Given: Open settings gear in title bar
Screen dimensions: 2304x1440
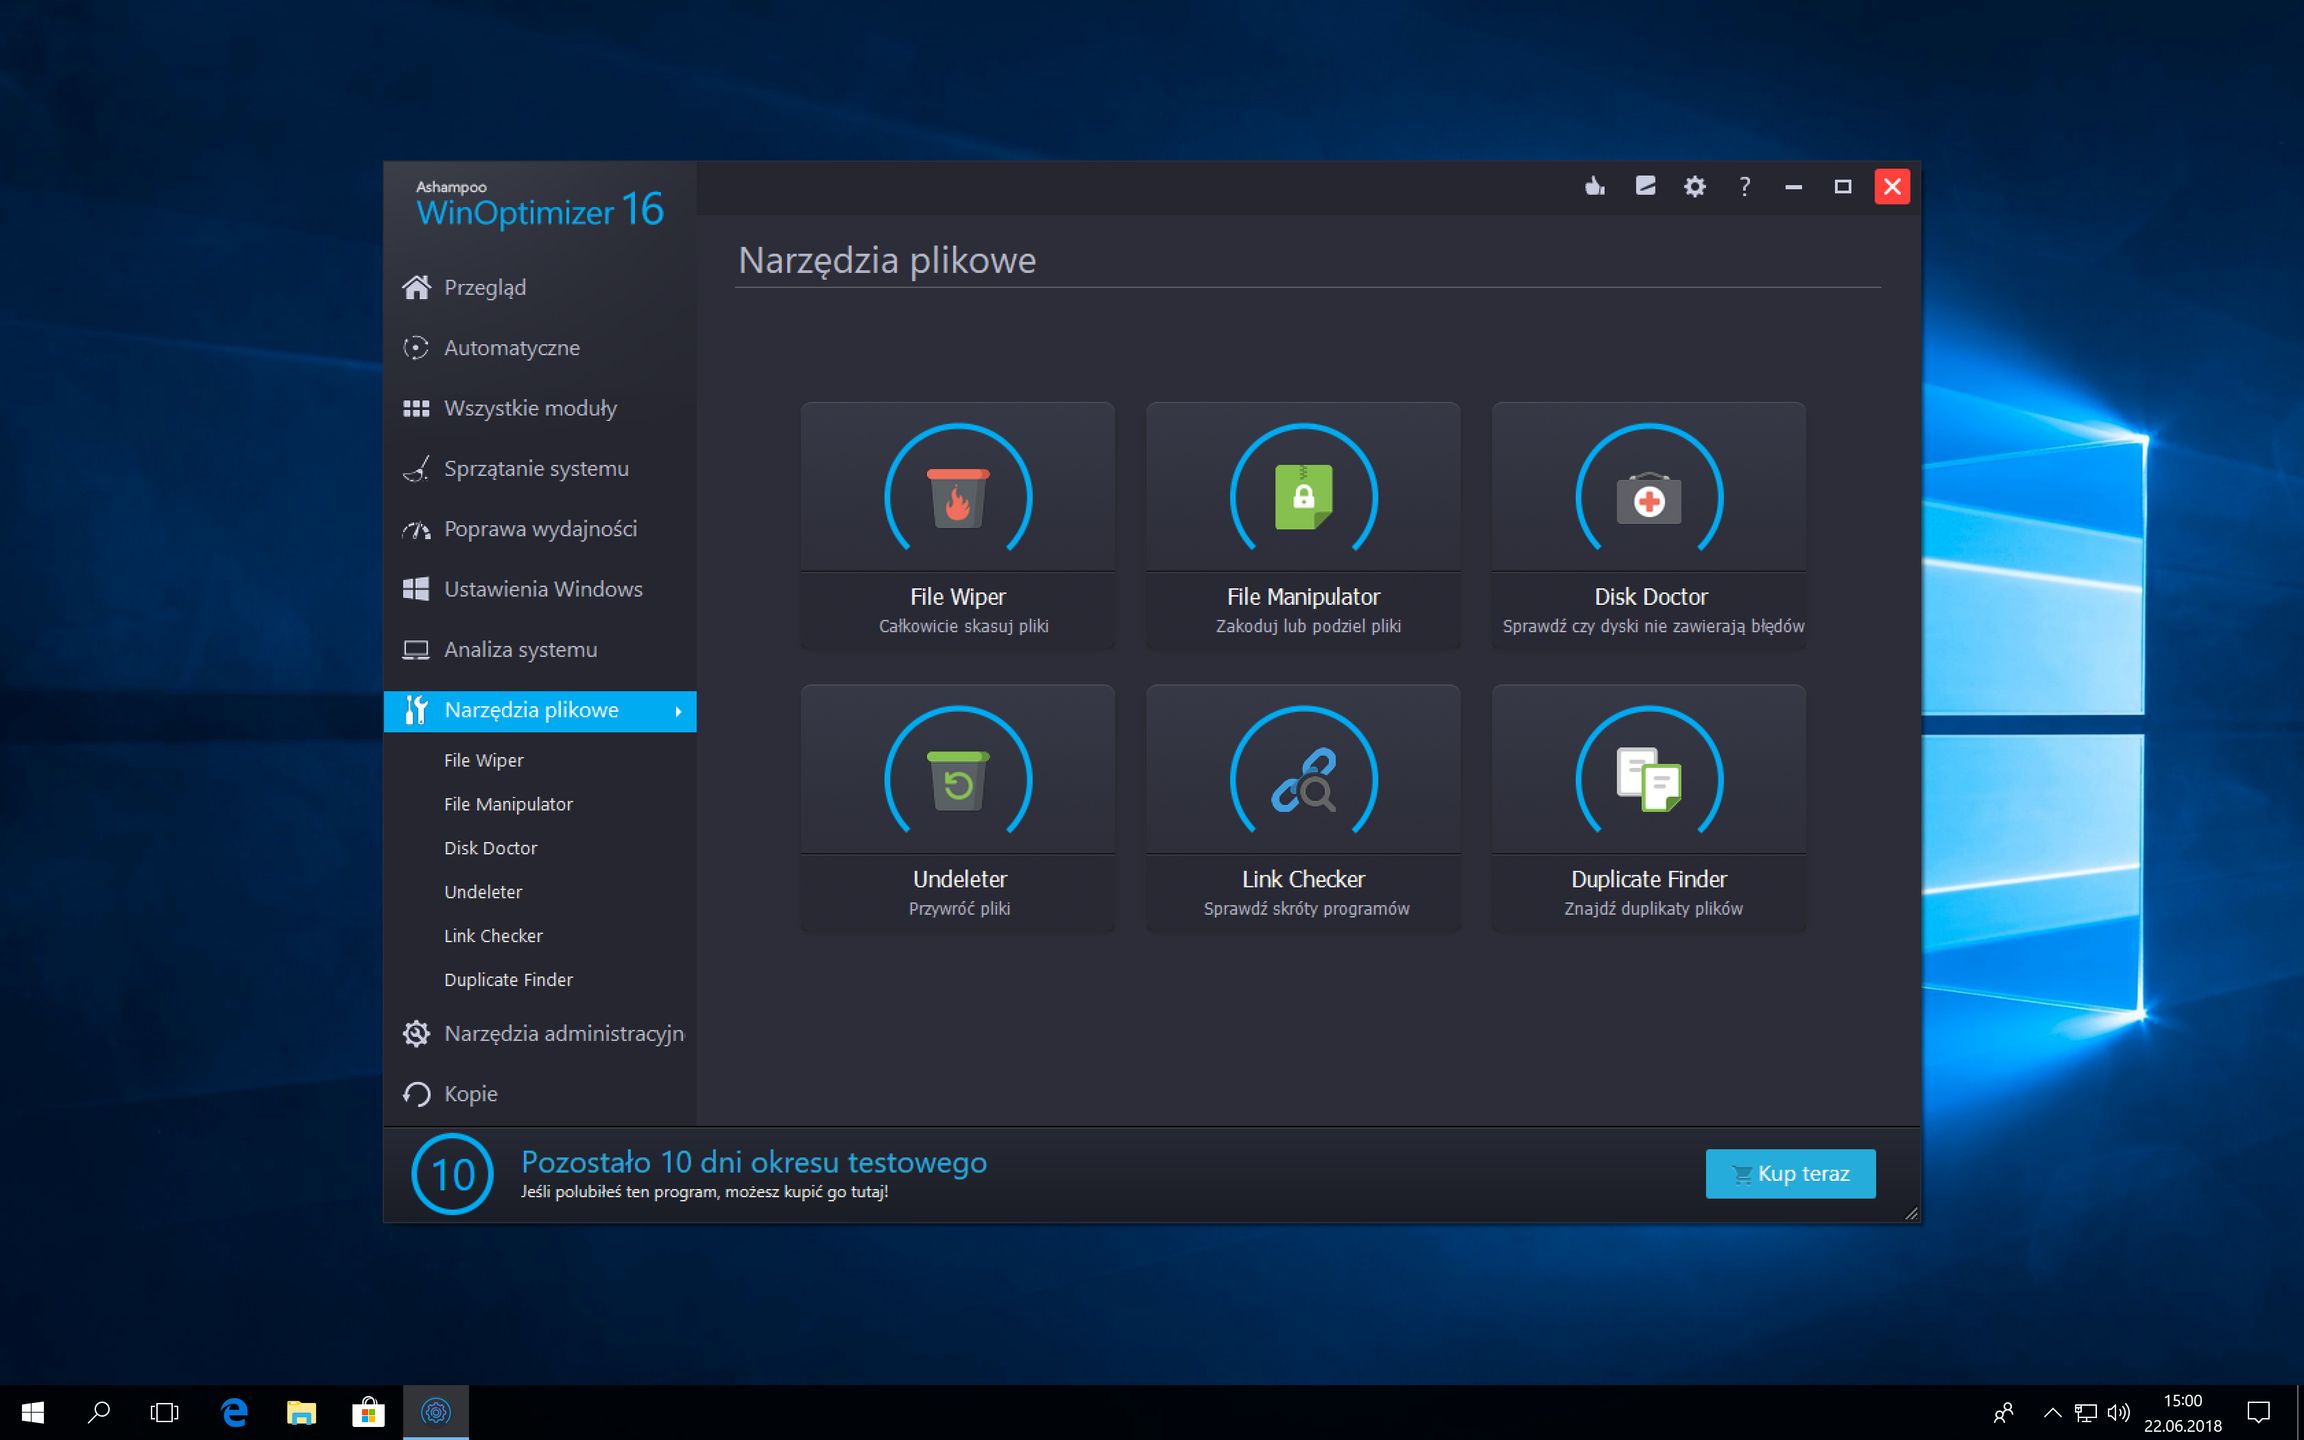Looking at the screenshot, I should click(1694, 186).
